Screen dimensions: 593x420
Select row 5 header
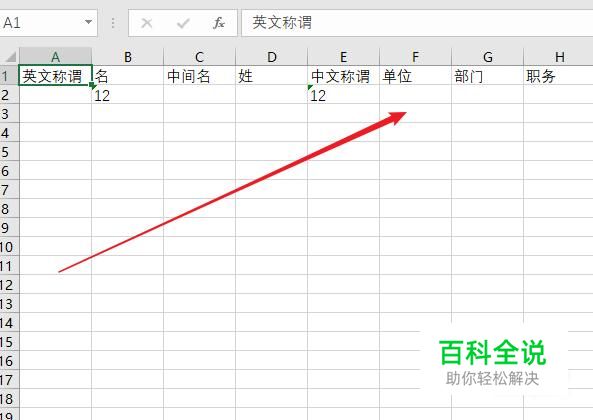[9, 151]
